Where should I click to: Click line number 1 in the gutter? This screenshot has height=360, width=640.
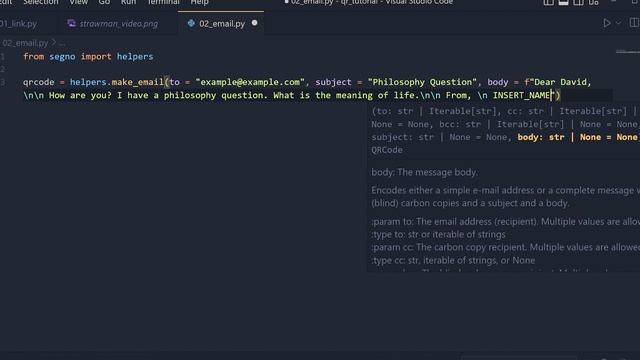click(x=3, y=57)
